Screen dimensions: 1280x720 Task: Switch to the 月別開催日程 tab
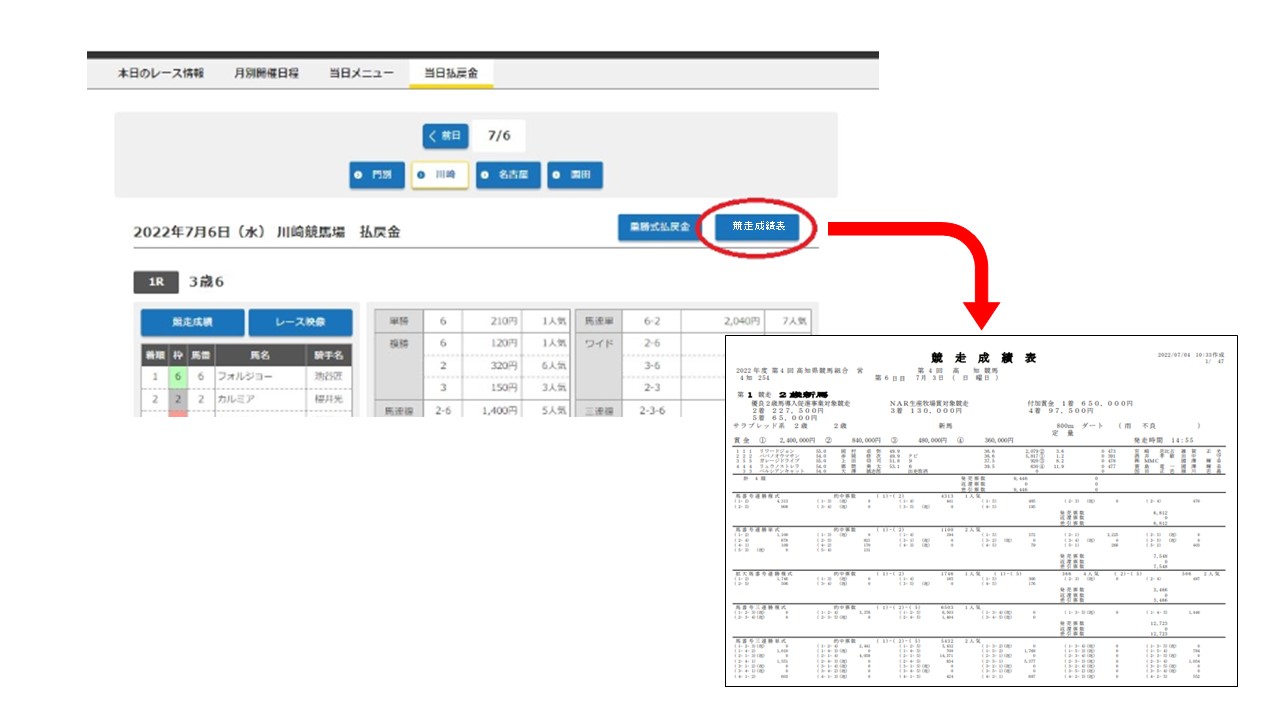266,73
